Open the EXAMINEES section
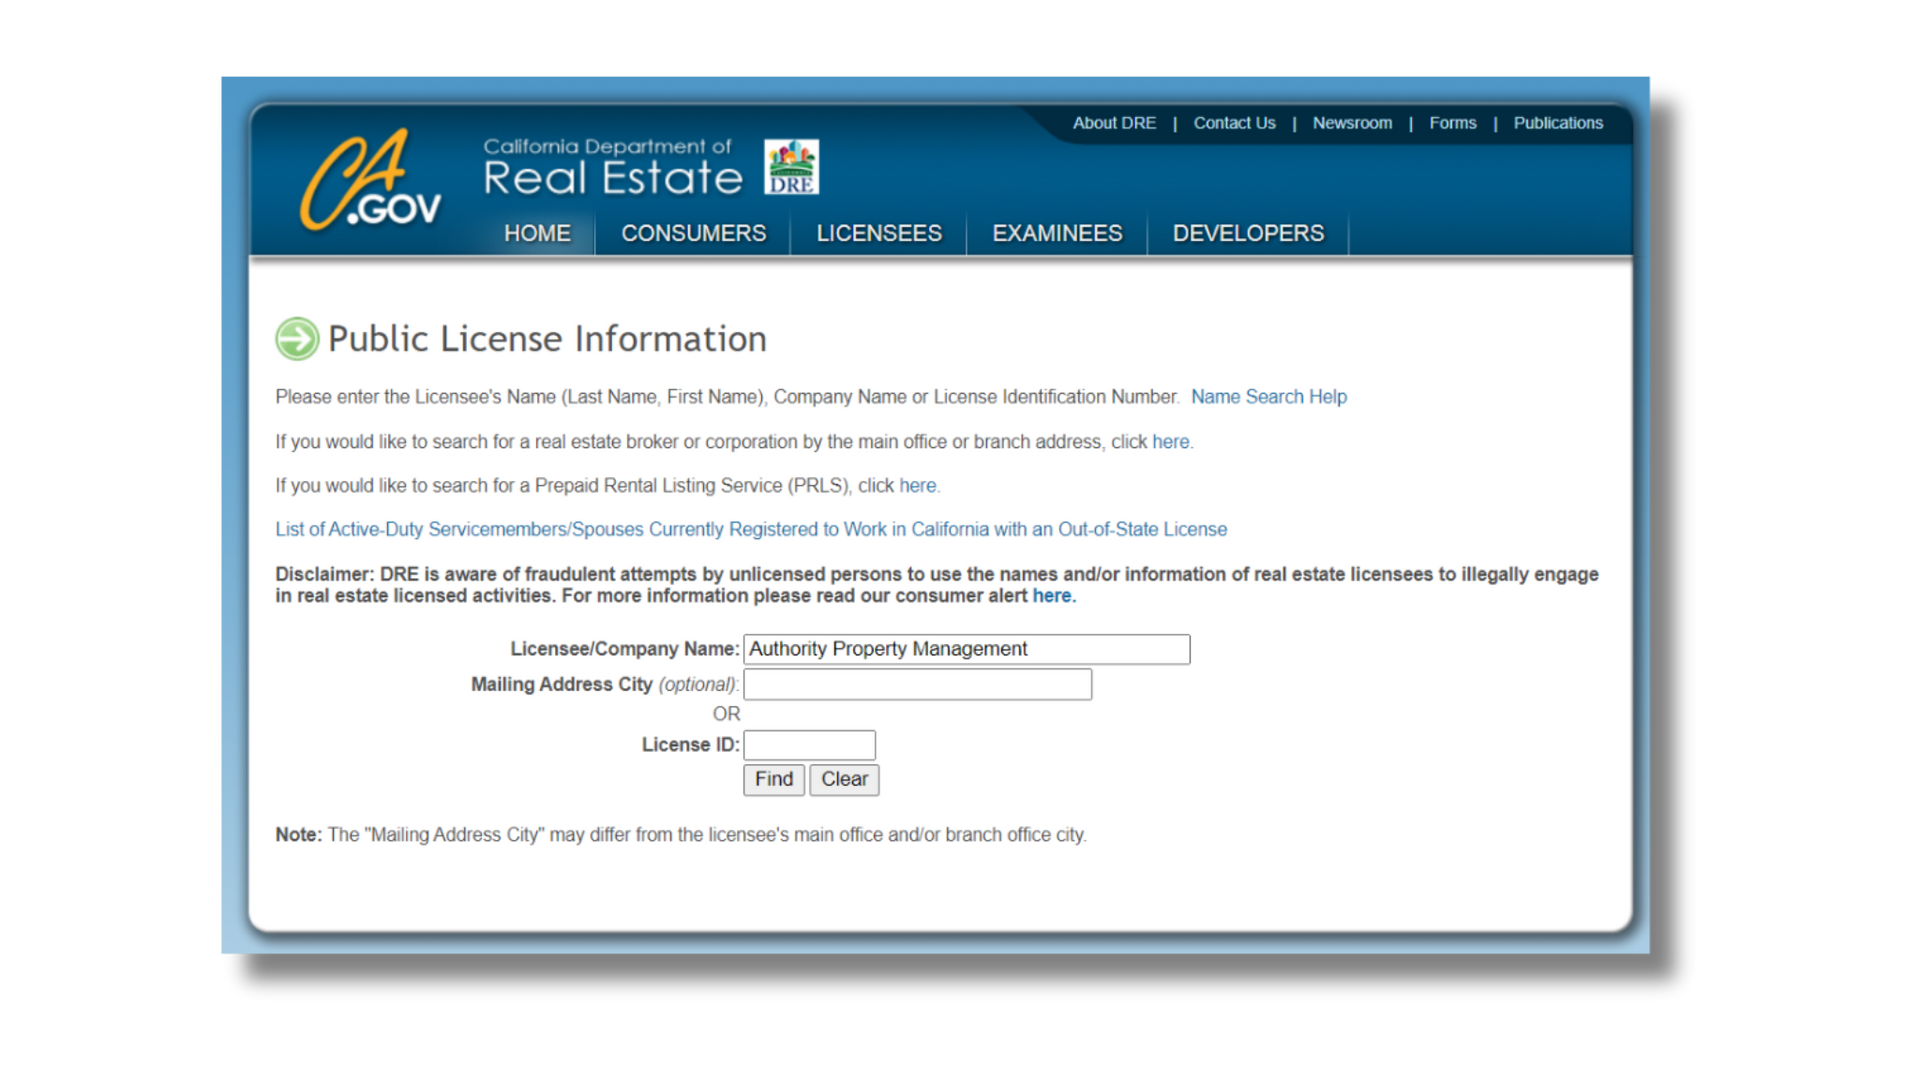This screenshot has width=1920, height=1082. (1056, 233)
